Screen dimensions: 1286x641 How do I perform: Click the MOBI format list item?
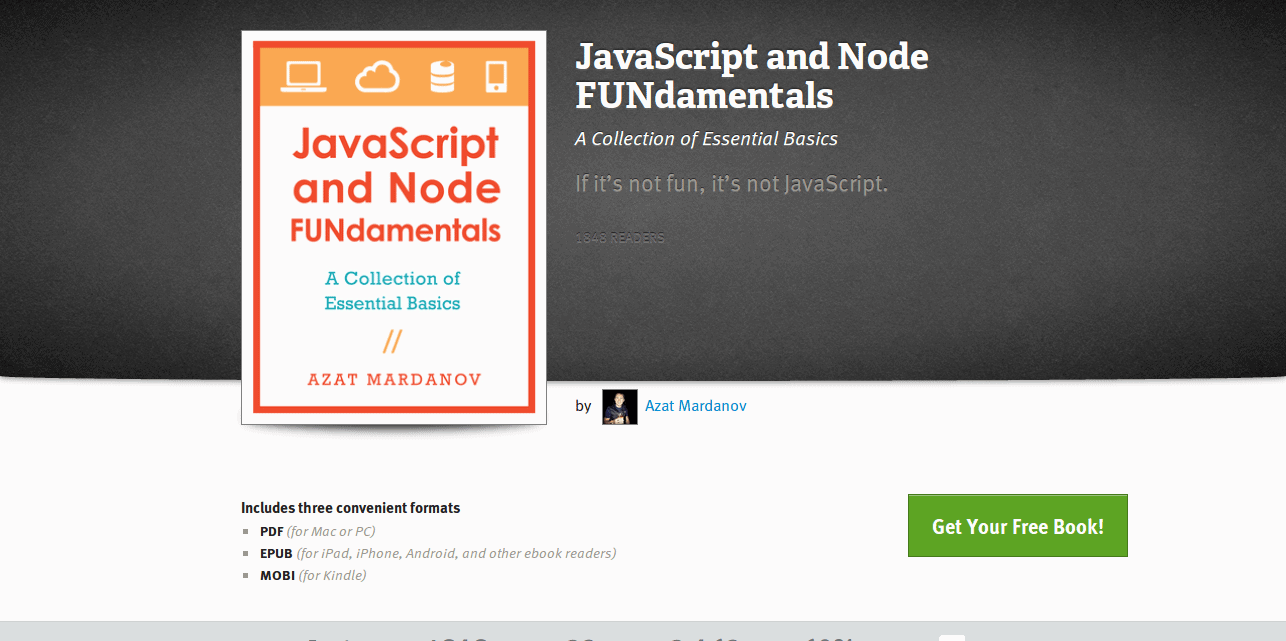coord(313,575)
